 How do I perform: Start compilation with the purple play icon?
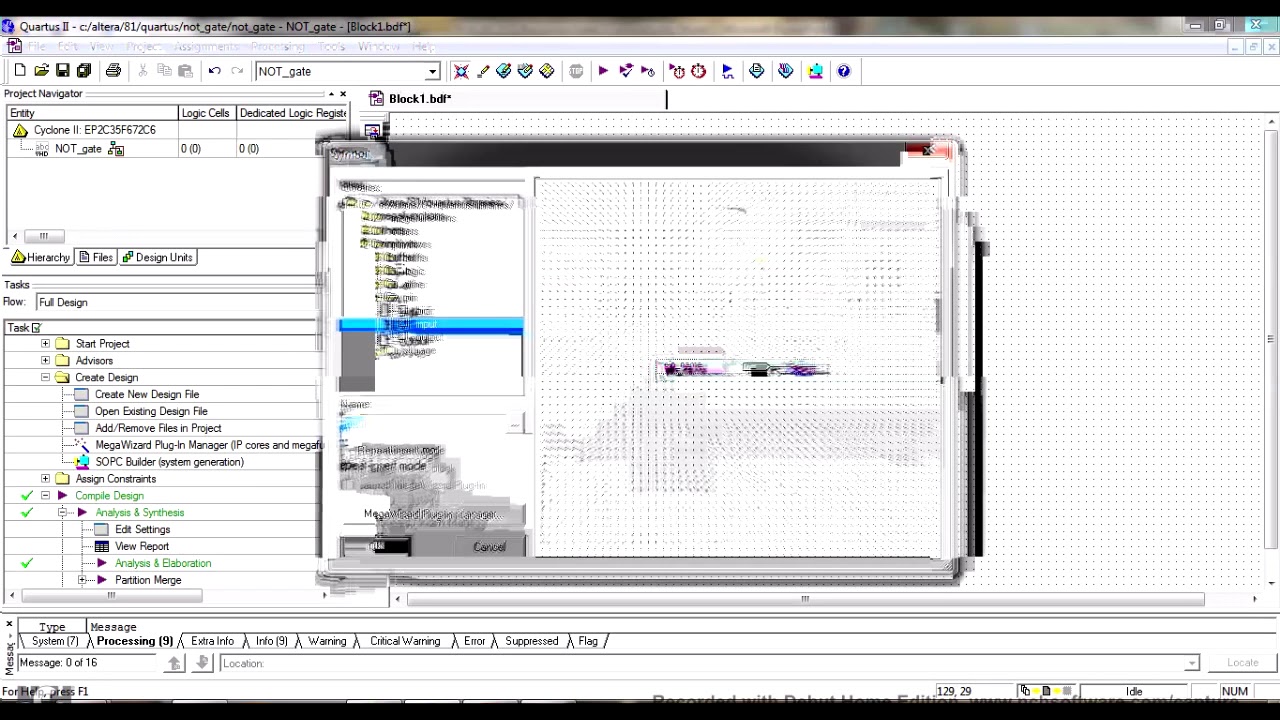[x=603, y=71]
